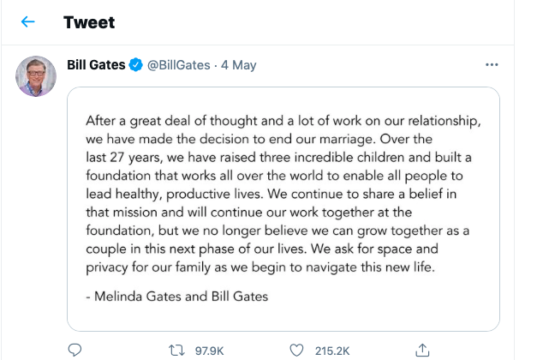Image resolution: width=537 pixels, height=360 pixels.
Task: Reply to Bill Gates' tweet
Action: [x=75, y=350]
